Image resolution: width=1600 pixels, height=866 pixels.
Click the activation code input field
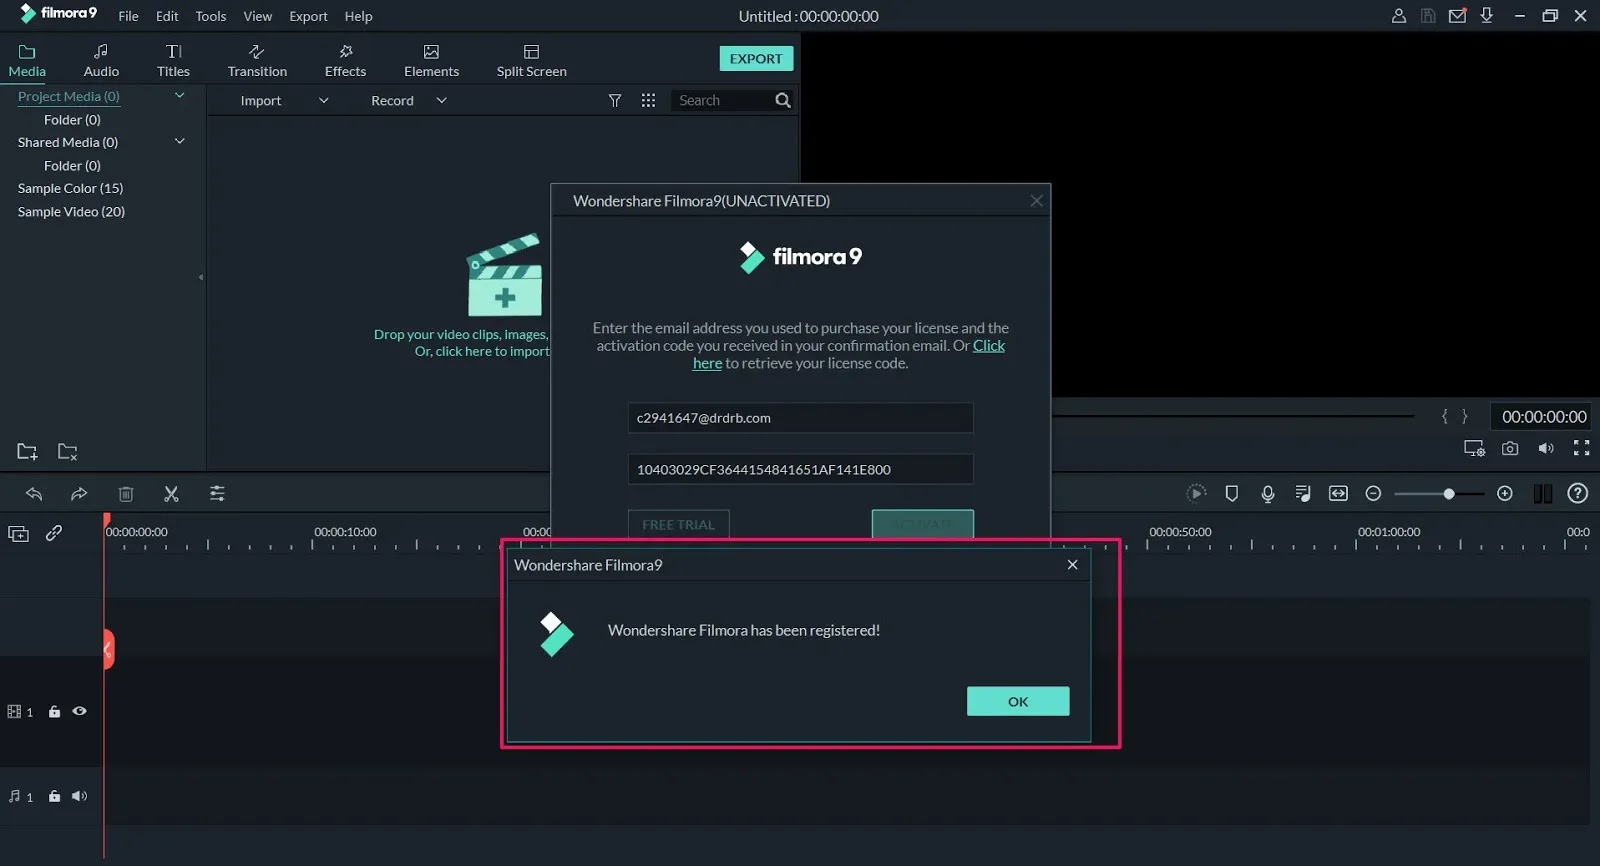coord(800,469)
